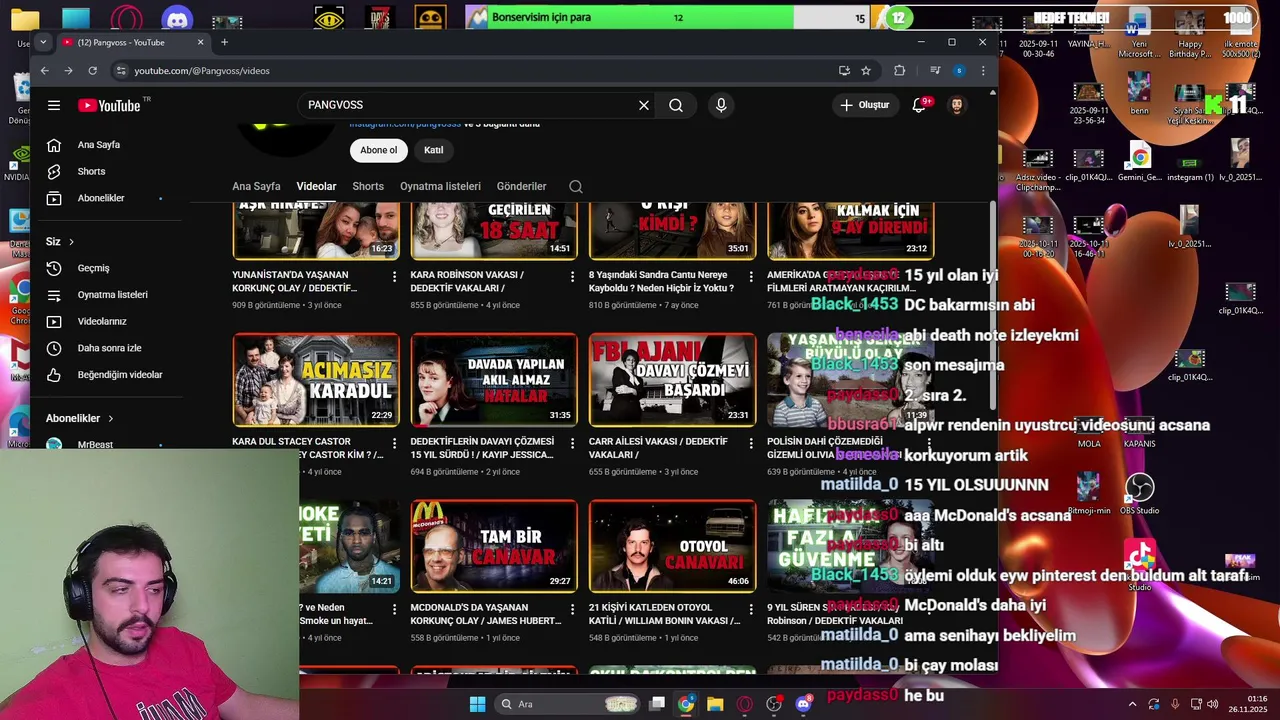The image size is (1280, 720).
Task: Open TAM BİR CANAVAR McDonald's thumbnail
Action: click(x=494, y=546)
